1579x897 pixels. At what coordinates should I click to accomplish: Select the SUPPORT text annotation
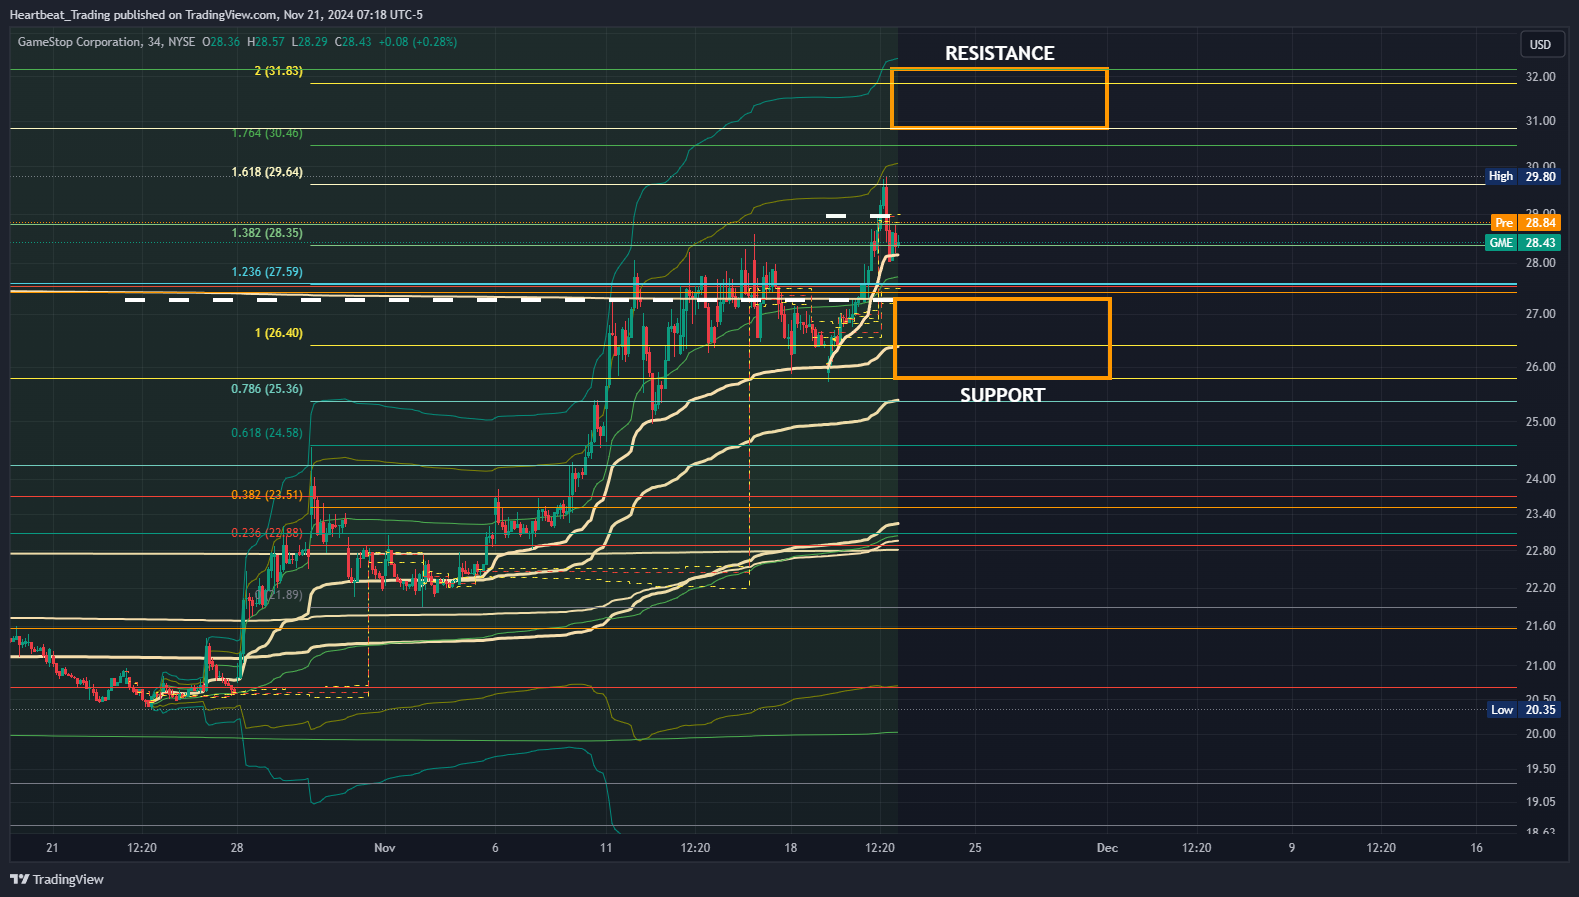point(1002,395)
